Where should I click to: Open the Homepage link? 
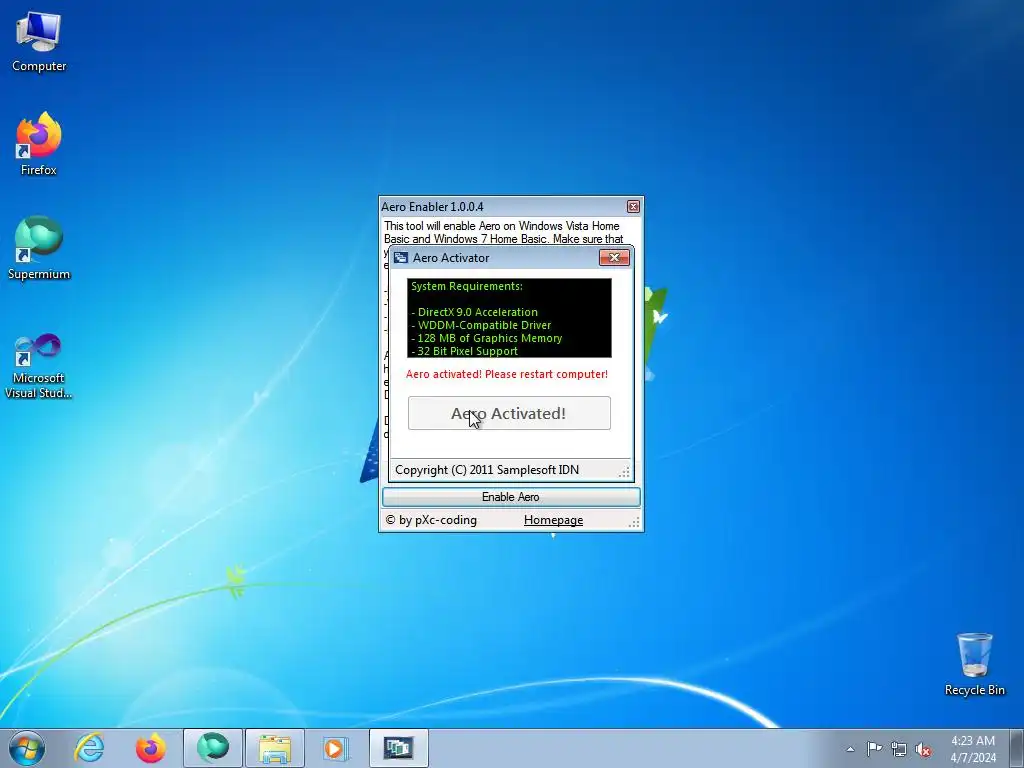[x=553, y=520]
